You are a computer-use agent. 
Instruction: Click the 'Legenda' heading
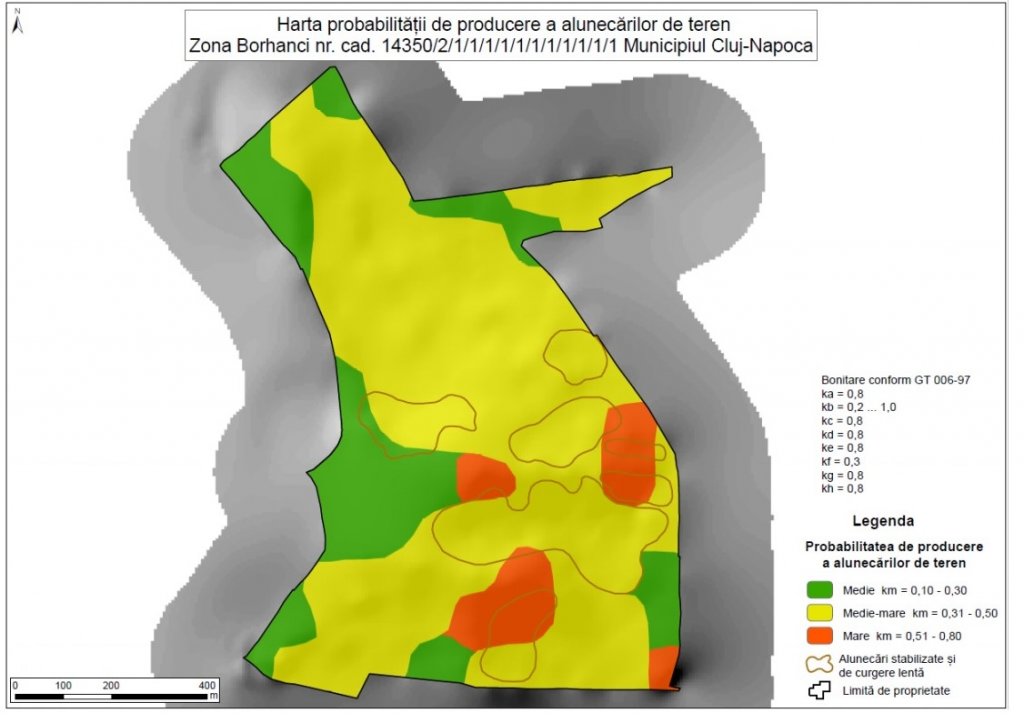click(x=882, y=521)
